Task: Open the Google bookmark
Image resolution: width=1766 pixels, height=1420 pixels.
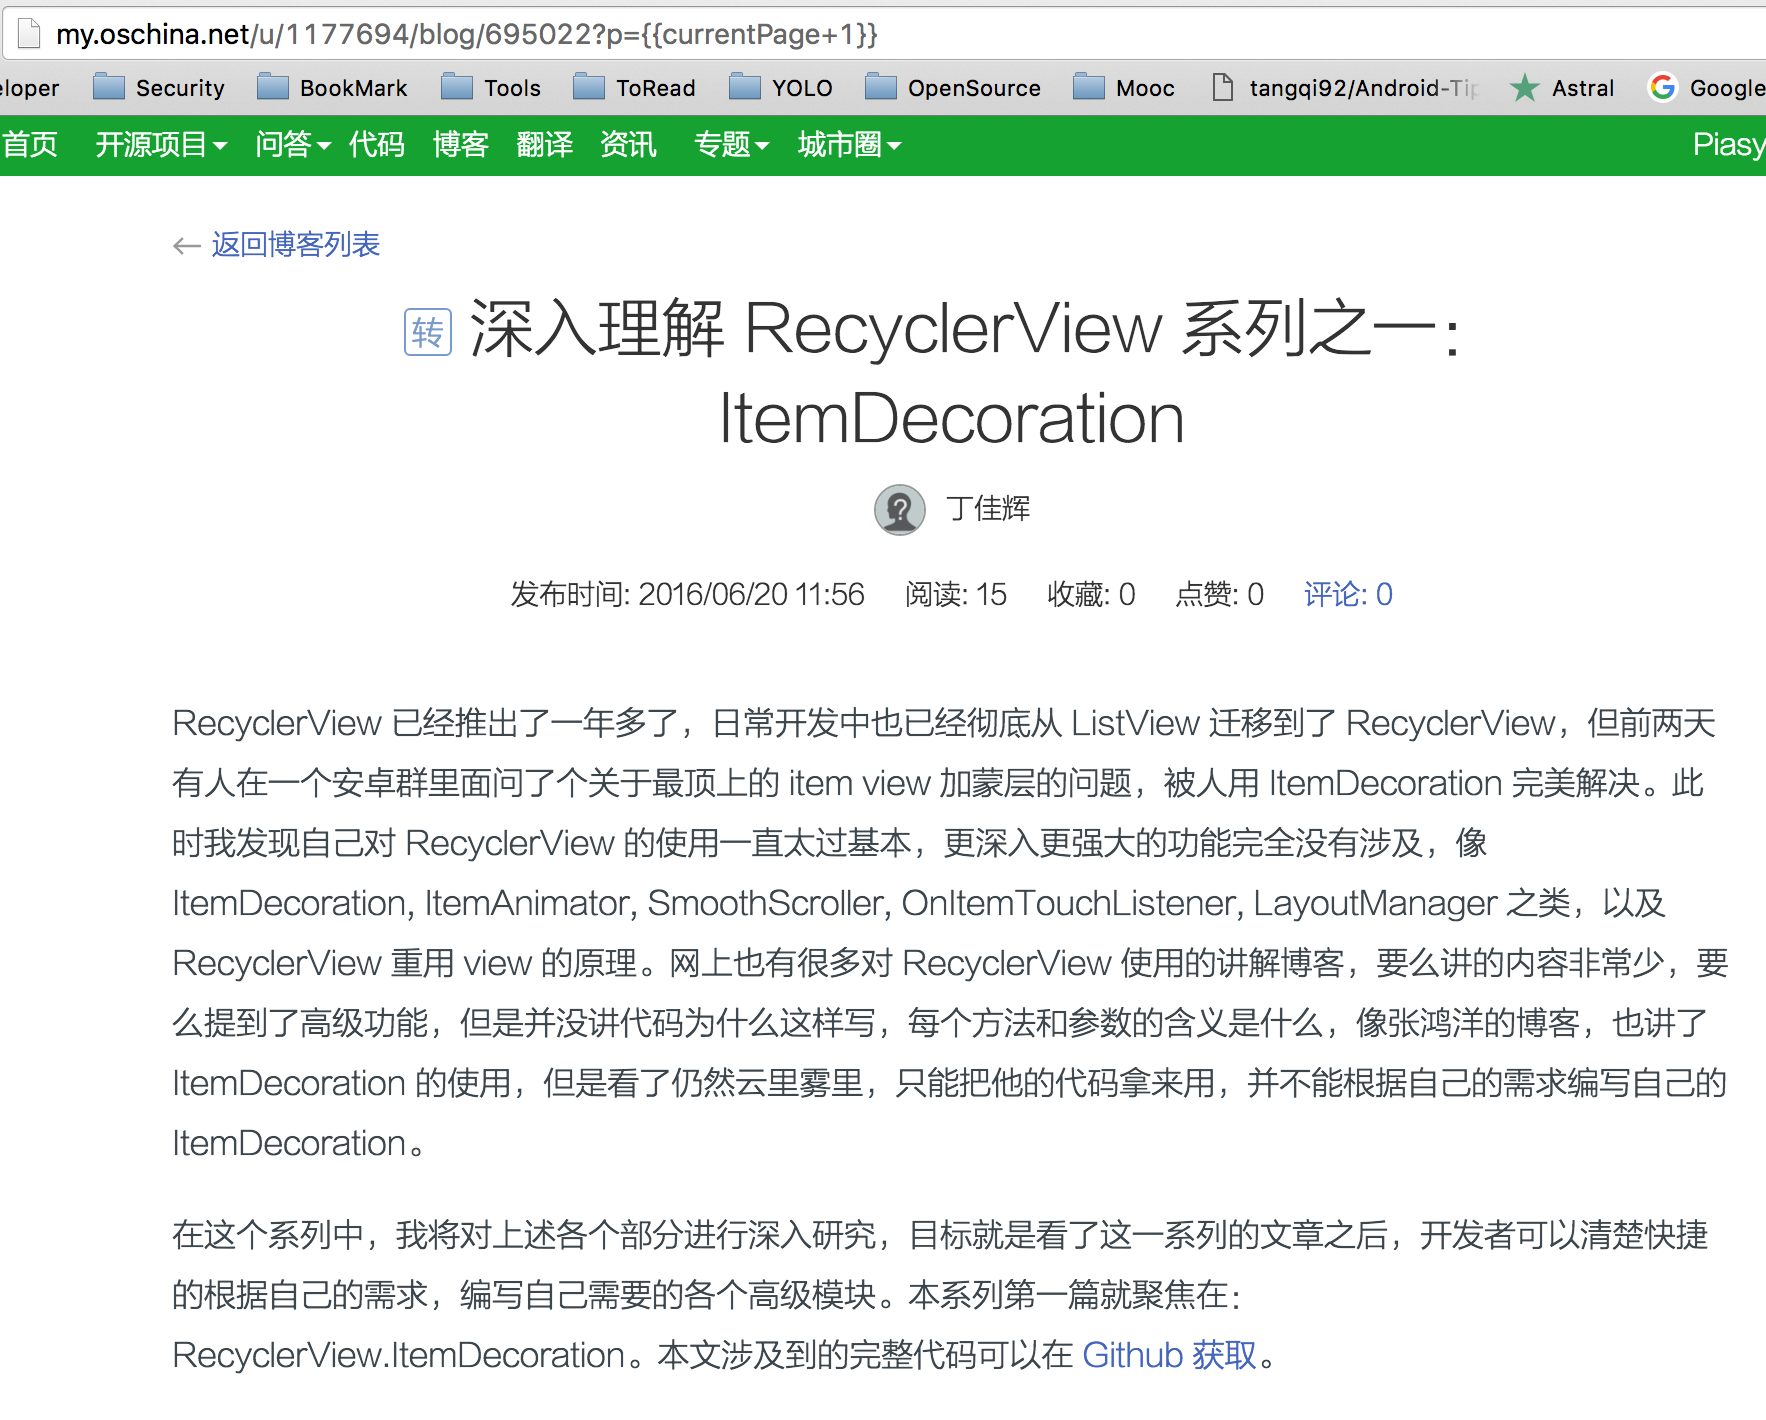Action: coord(1706,88)
